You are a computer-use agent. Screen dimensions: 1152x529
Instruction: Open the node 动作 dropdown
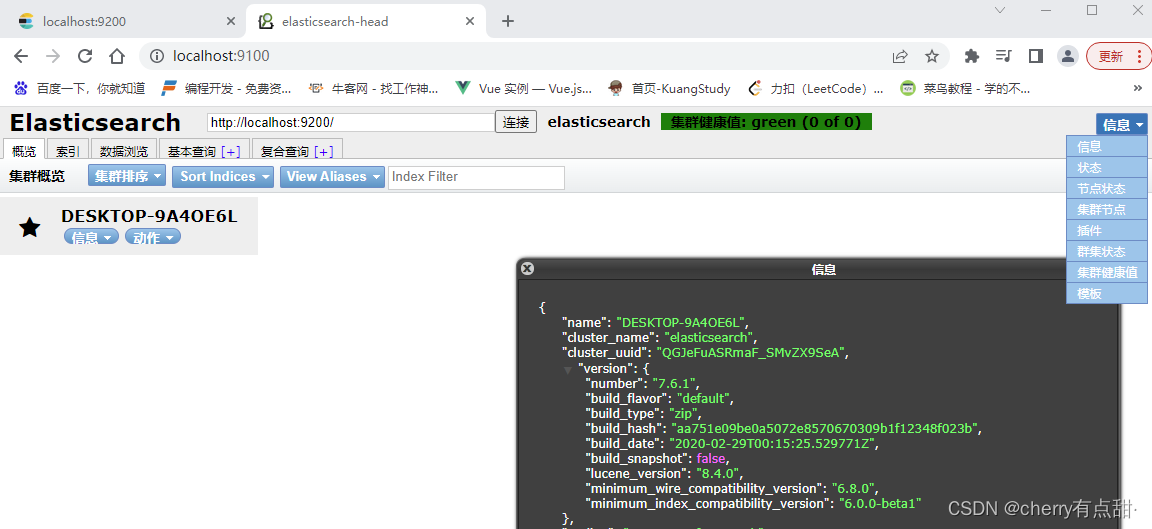tap(152, 237)
